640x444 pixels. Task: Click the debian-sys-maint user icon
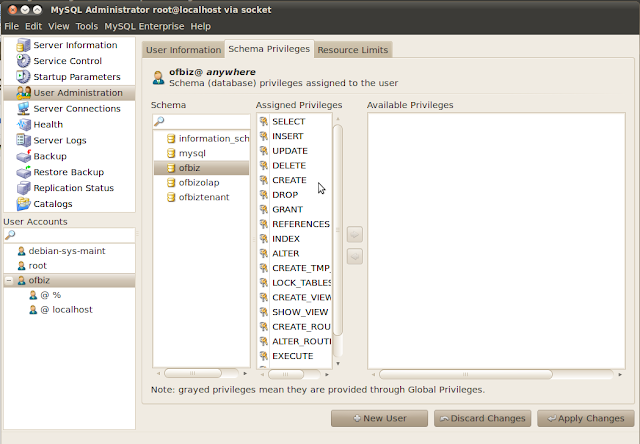[21, 251]
